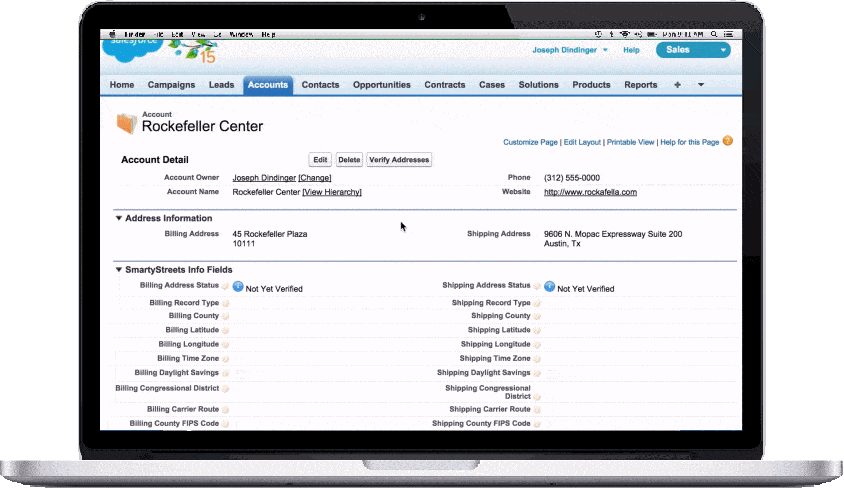Click help icon beside Shipping Daylight Savings

[x=537, y=373]
